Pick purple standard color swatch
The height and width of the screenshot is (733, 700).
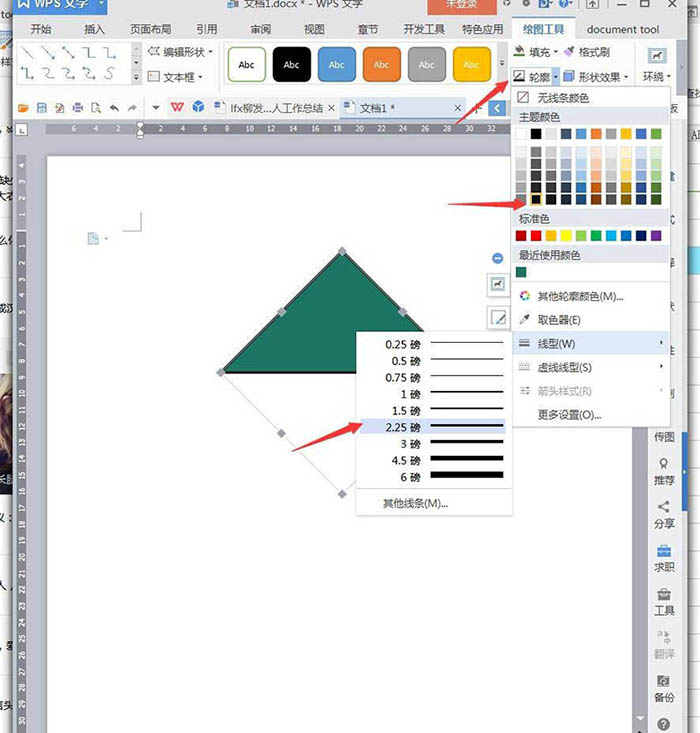pyautogui.click(x=656, y=236)
